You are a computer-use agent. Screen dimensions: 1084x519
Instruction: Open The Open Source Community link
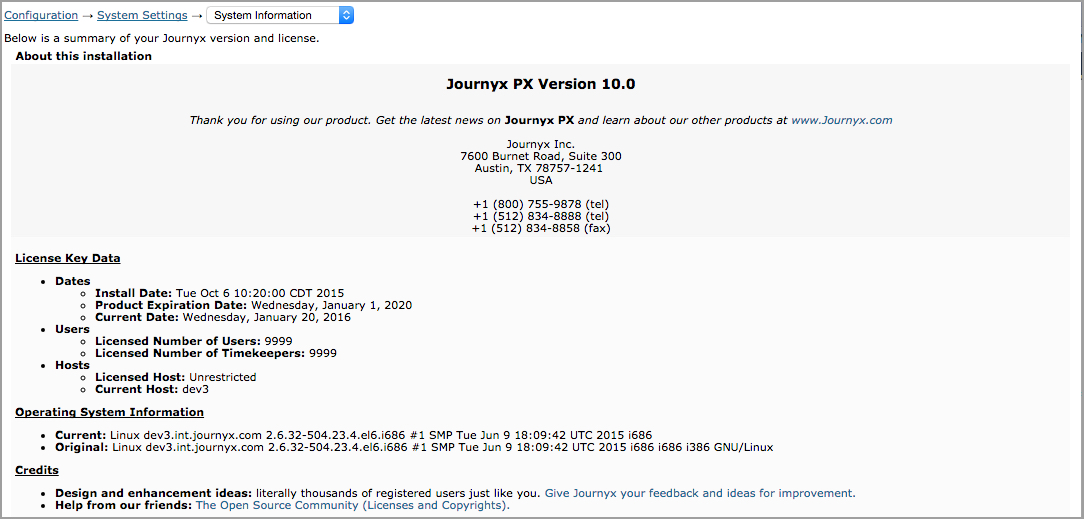point(353,506)
